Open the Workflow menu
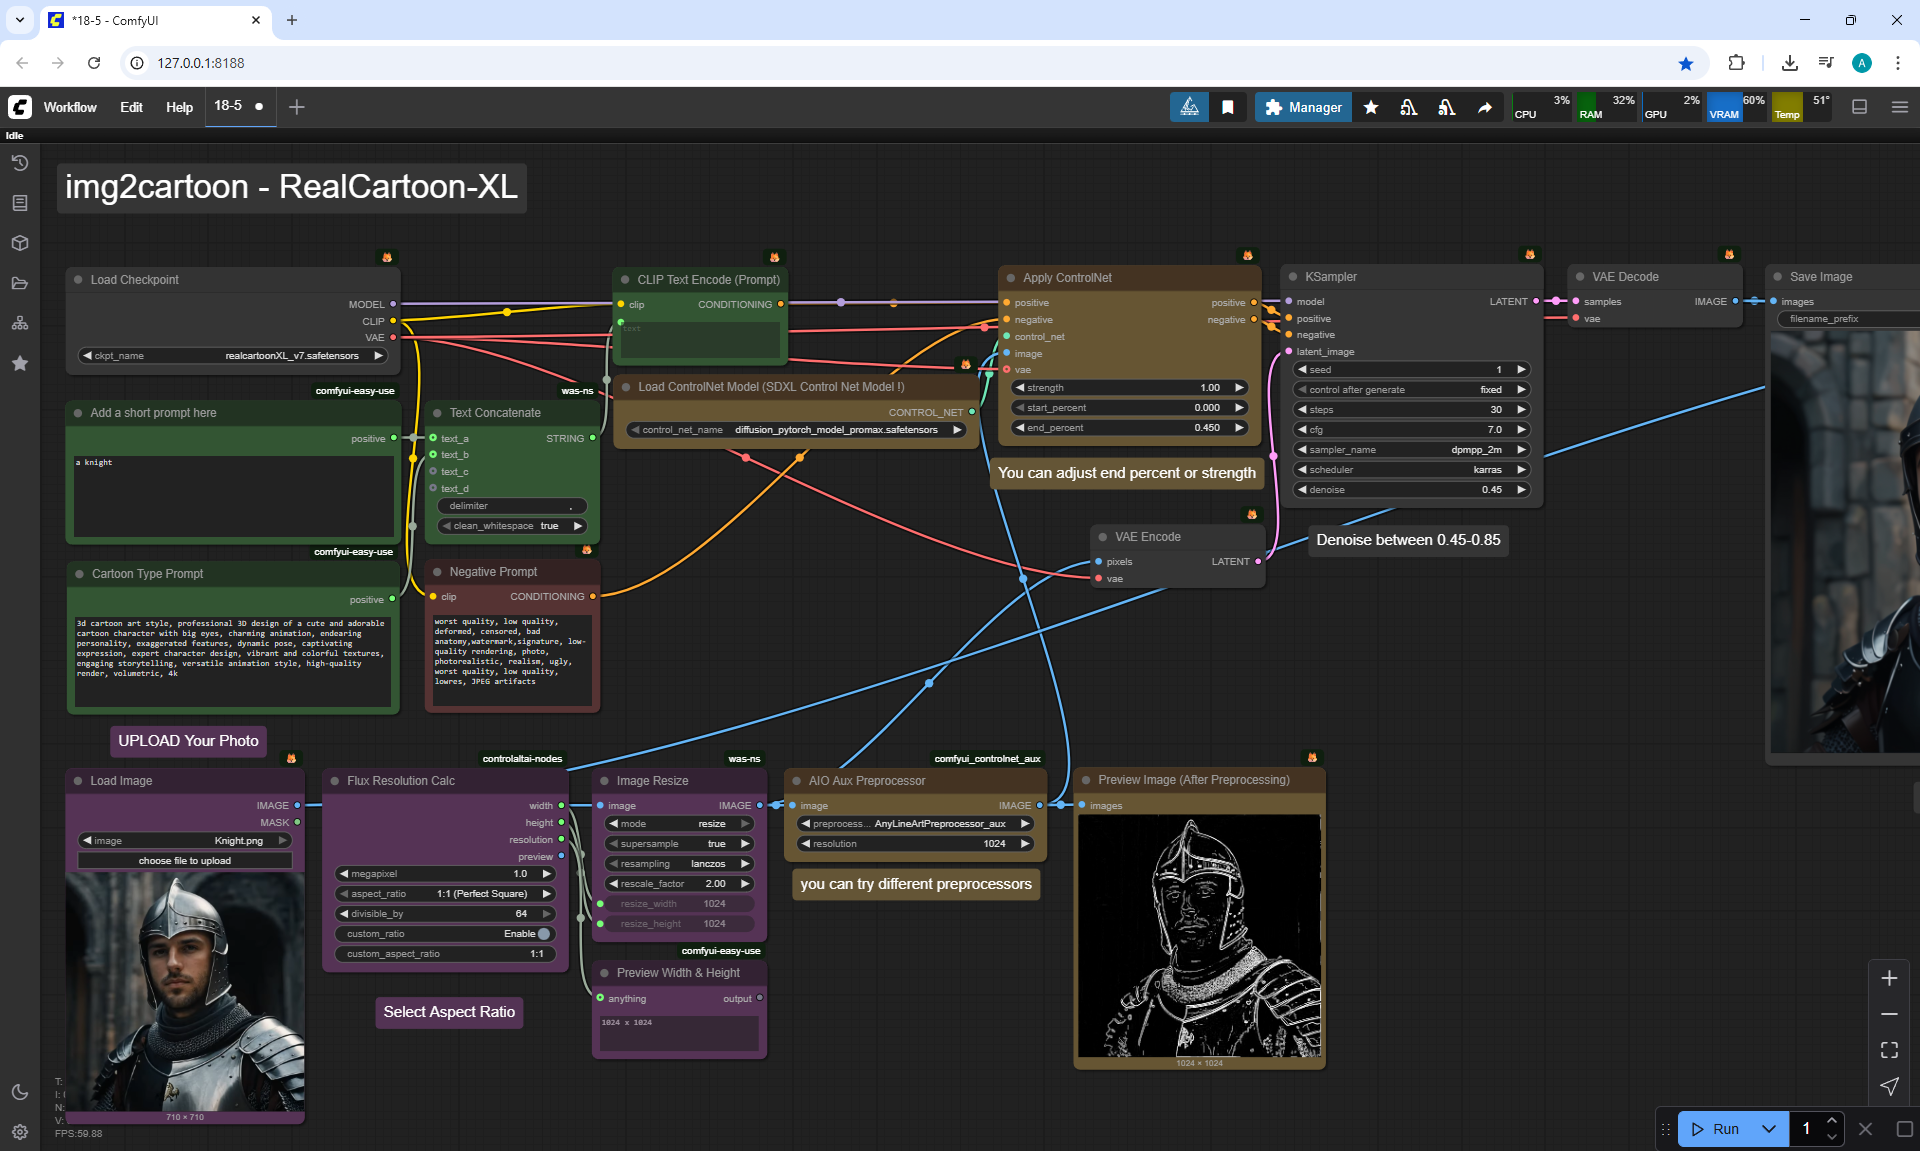Image resolution: width=1920 pixels, height=1151 pixels. [x=70, y=107]
